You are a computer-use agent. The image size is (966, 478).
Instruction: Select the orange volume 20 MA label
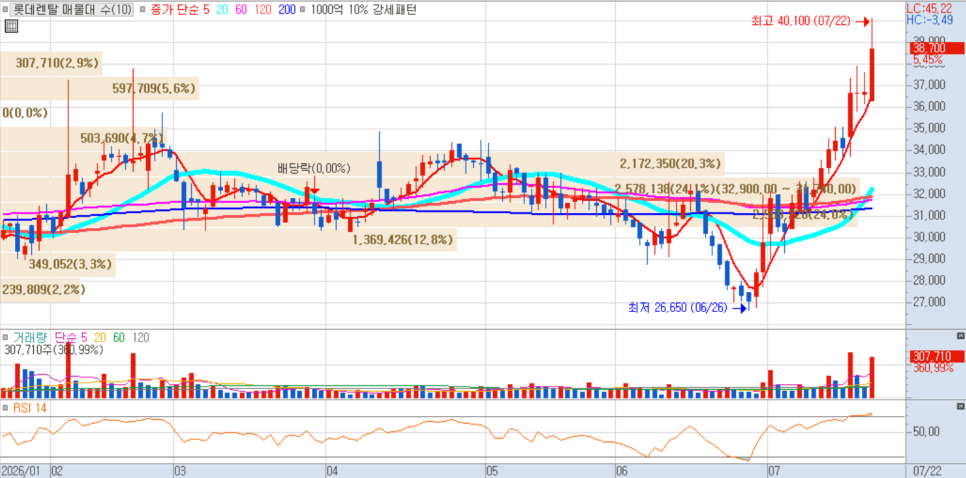click(100, 338)
